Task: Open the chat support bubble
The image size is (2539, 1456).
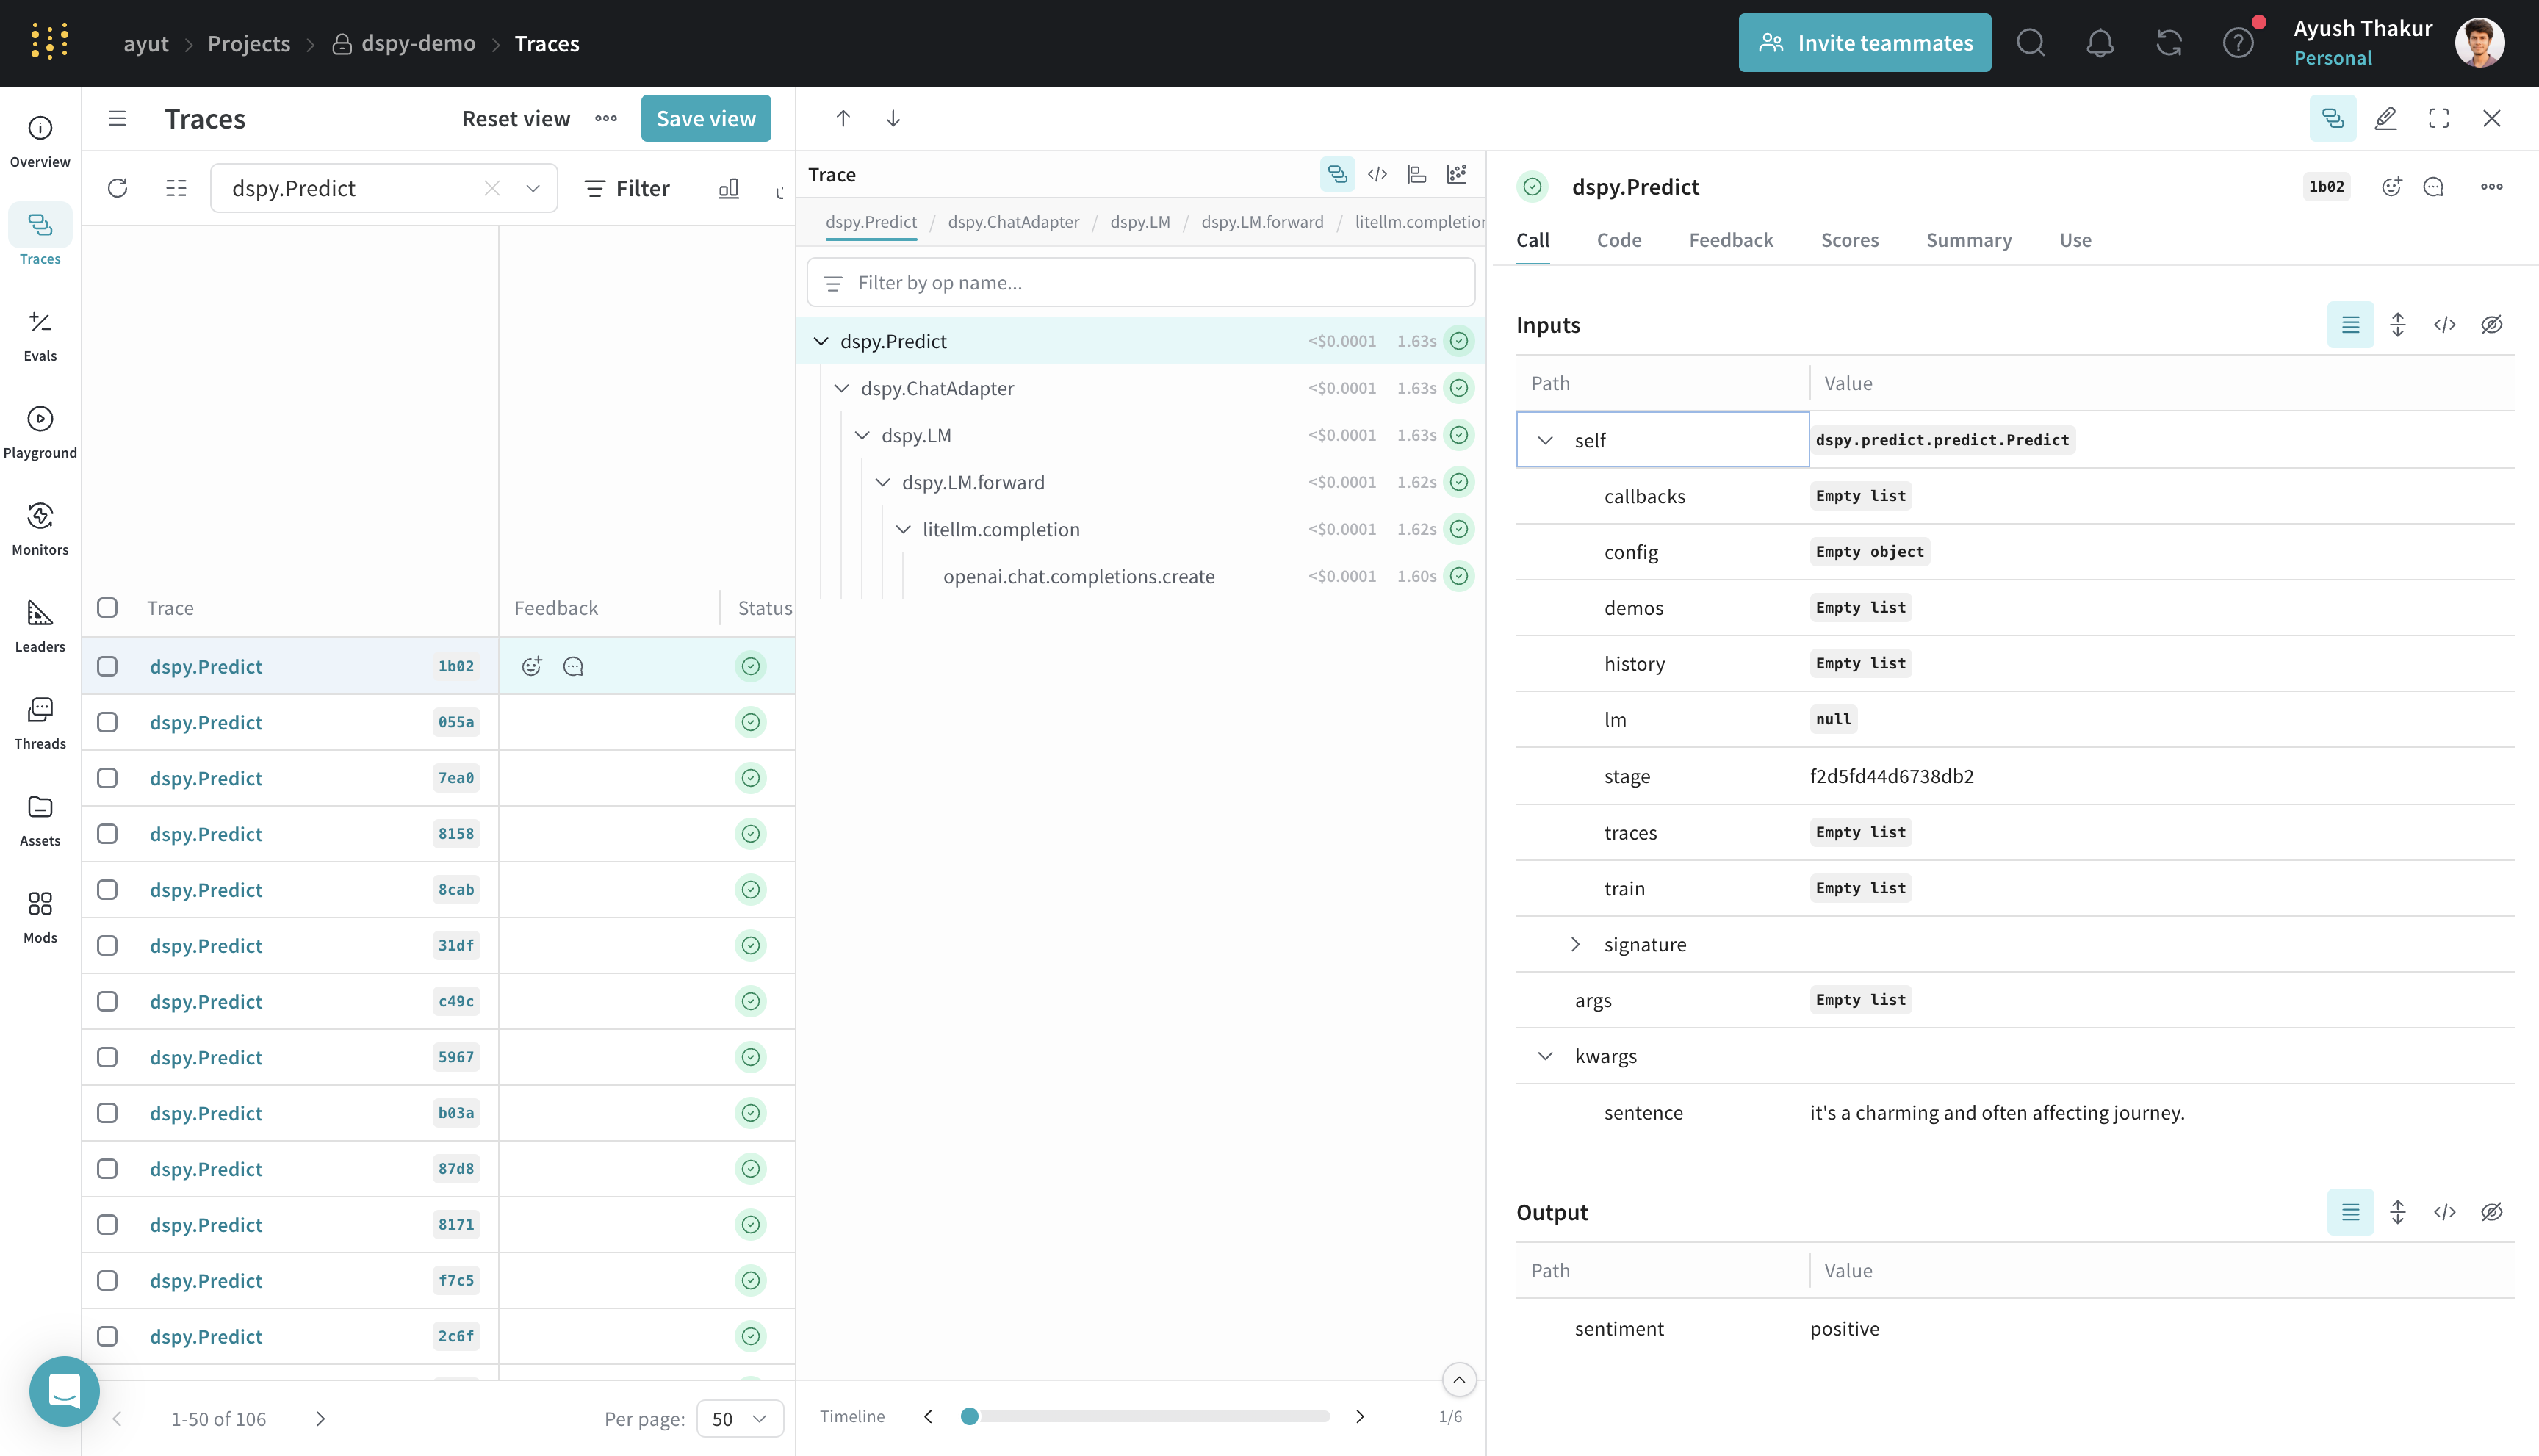Action: [x=64, y=1390]
